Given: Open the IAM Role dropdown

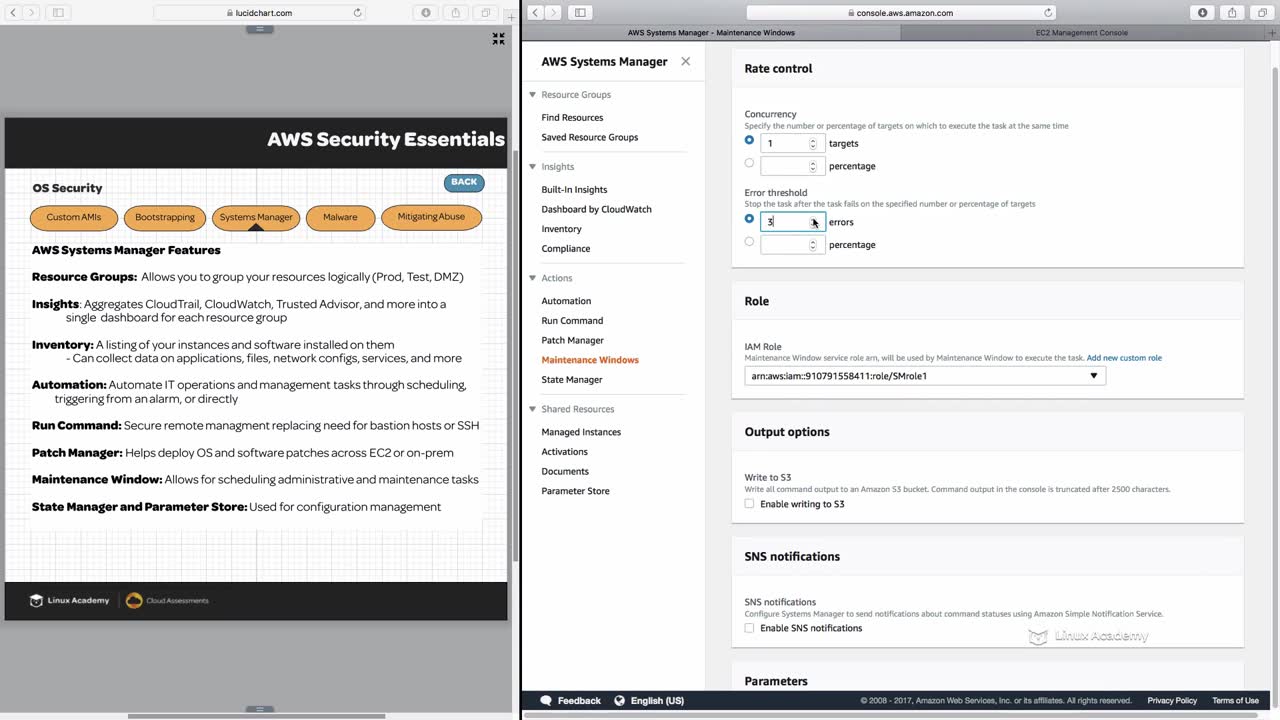Looking at the screenshot, I should pos(925,376).
